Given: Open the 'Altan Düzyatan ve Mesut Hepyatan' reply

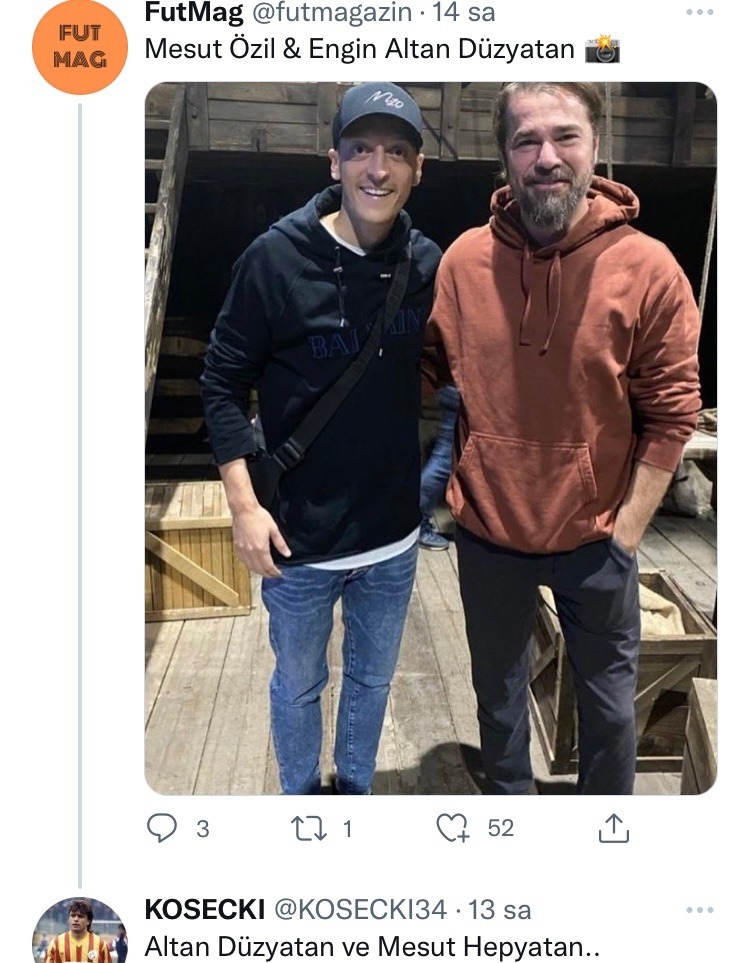Looking at the screenshot, I should [x=372, y=945].
